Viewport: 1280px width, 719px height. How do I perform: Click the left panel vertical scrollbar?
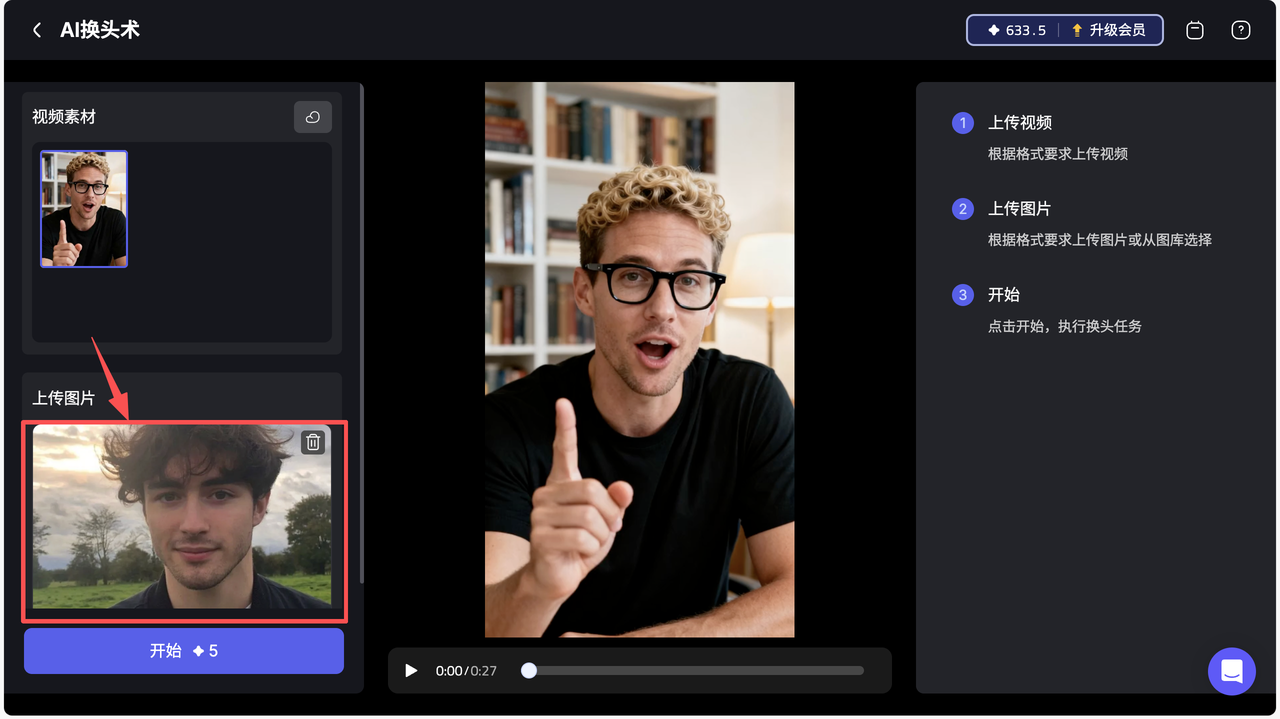361,330
